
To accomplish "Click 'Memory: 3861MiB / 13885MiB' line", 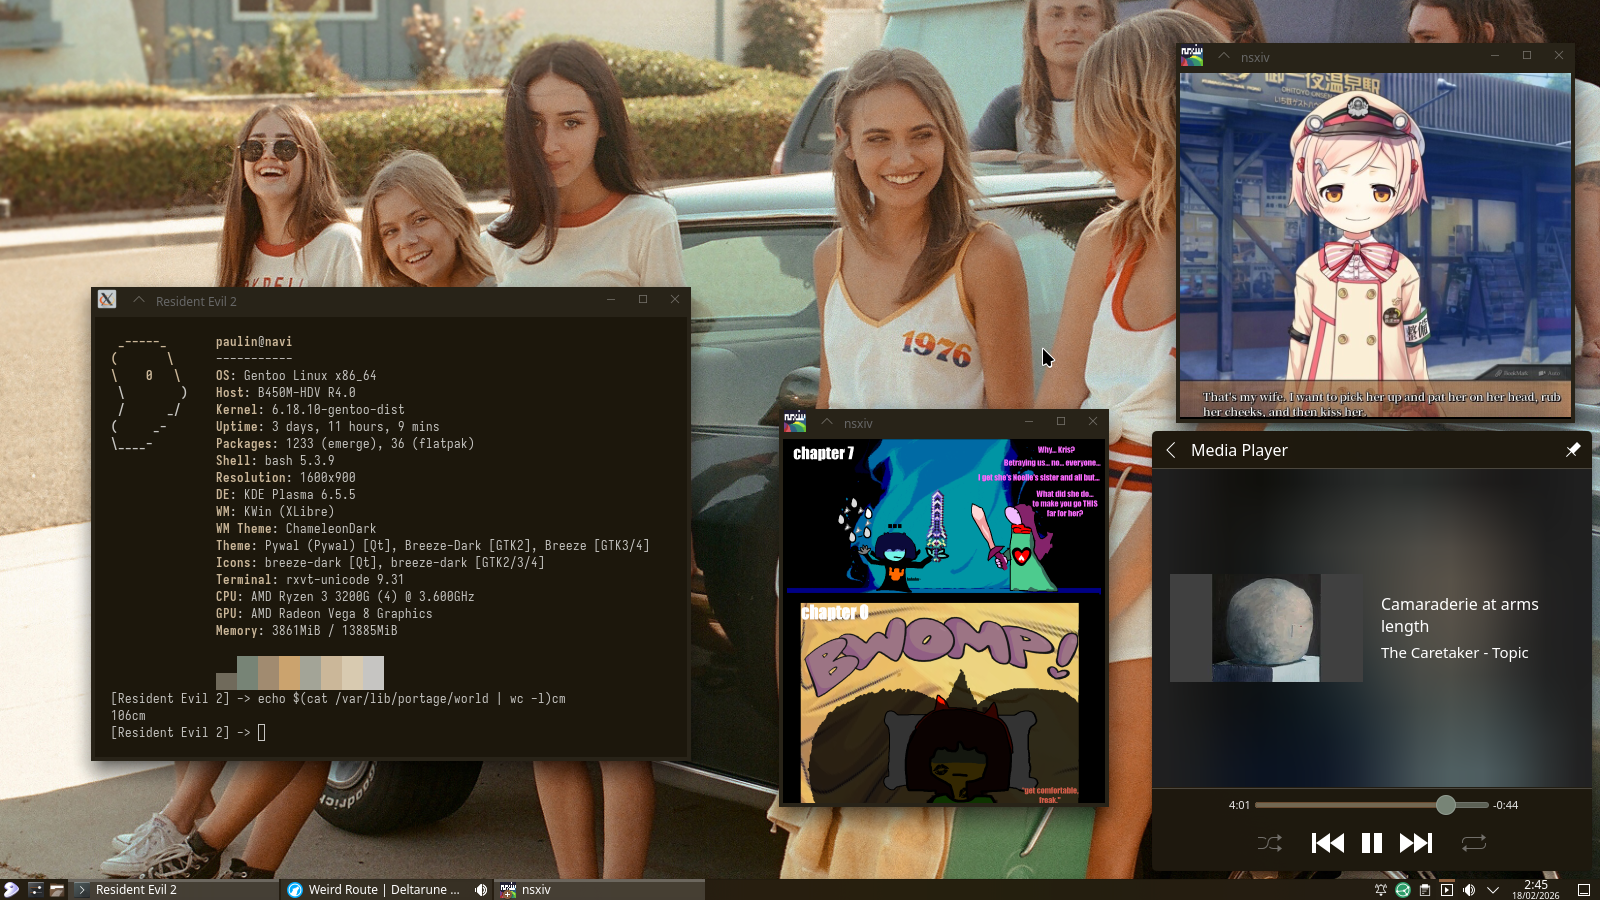I will 307,631.
